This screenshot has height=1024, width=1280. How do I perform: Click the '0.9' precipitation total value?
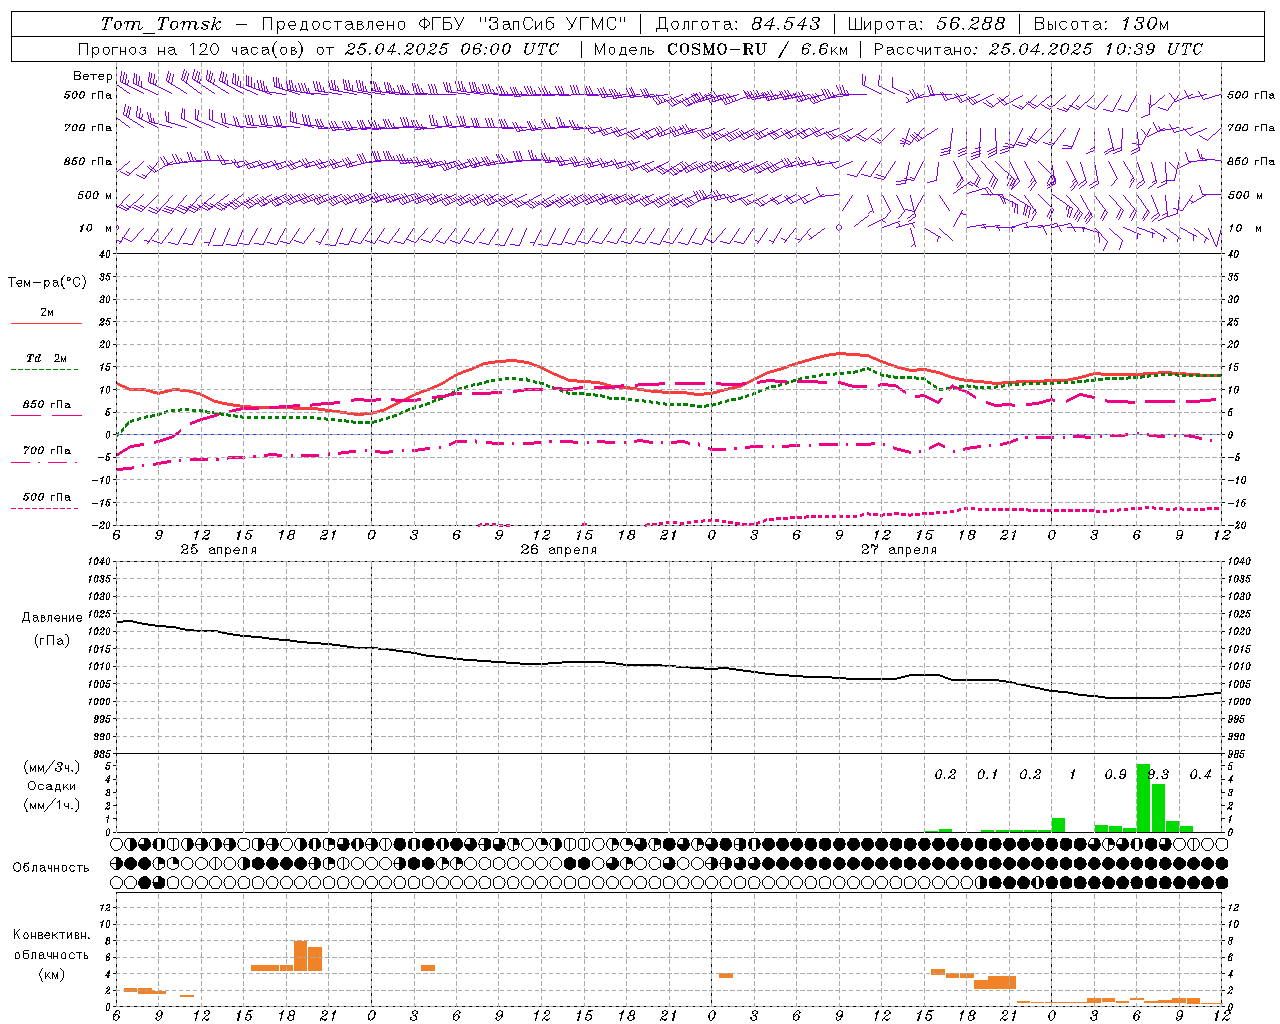click(1115, 775)
